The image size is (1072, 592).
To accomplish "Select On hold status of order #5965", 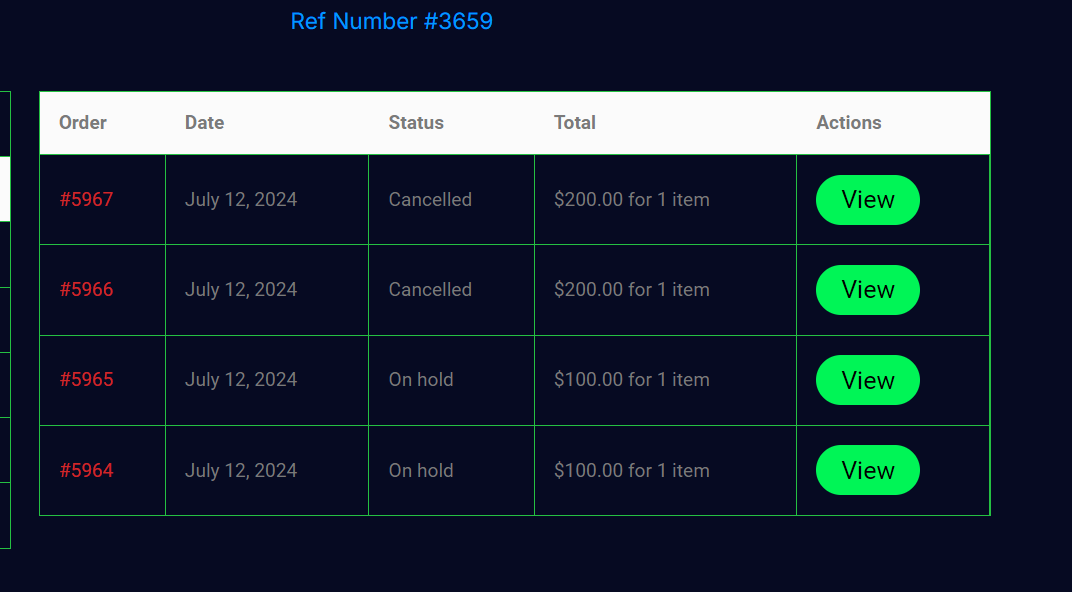I will pos(421,379).
